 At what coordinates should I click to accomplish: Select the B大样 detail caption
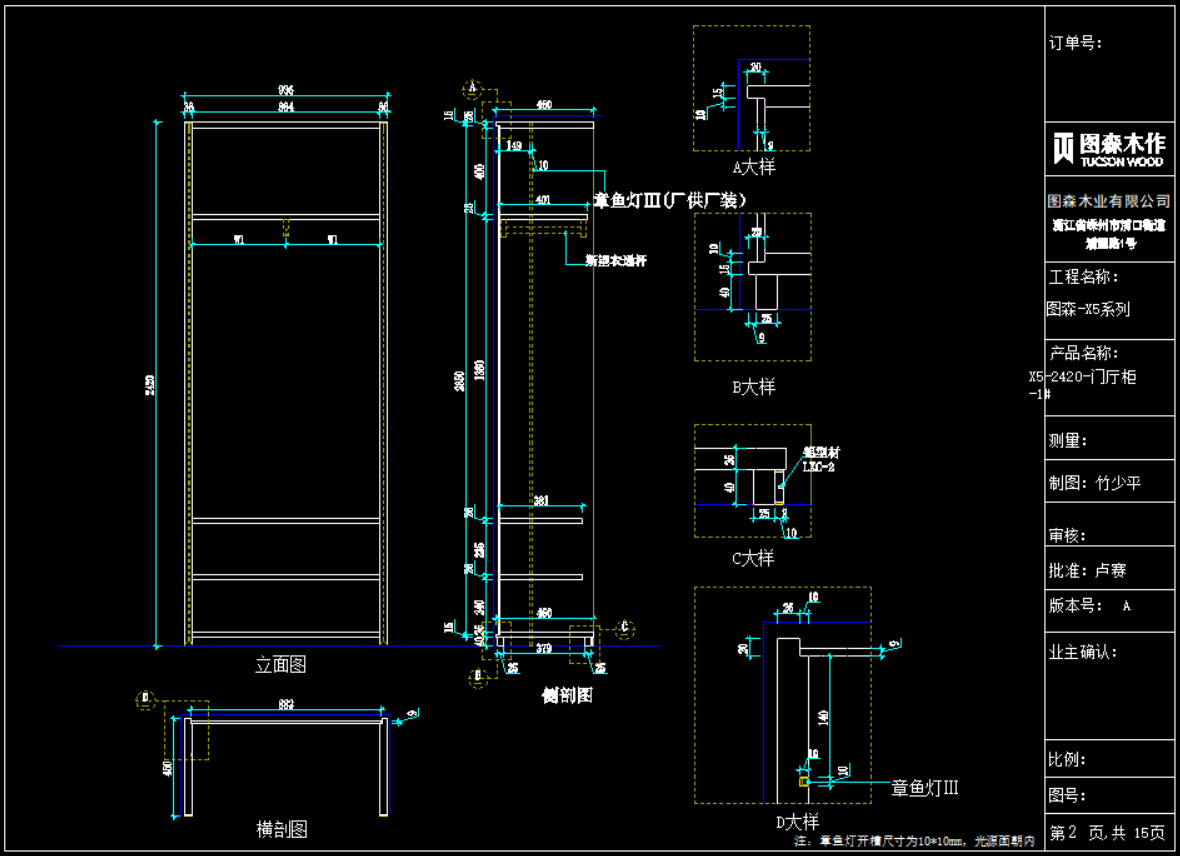click(753, 387)
